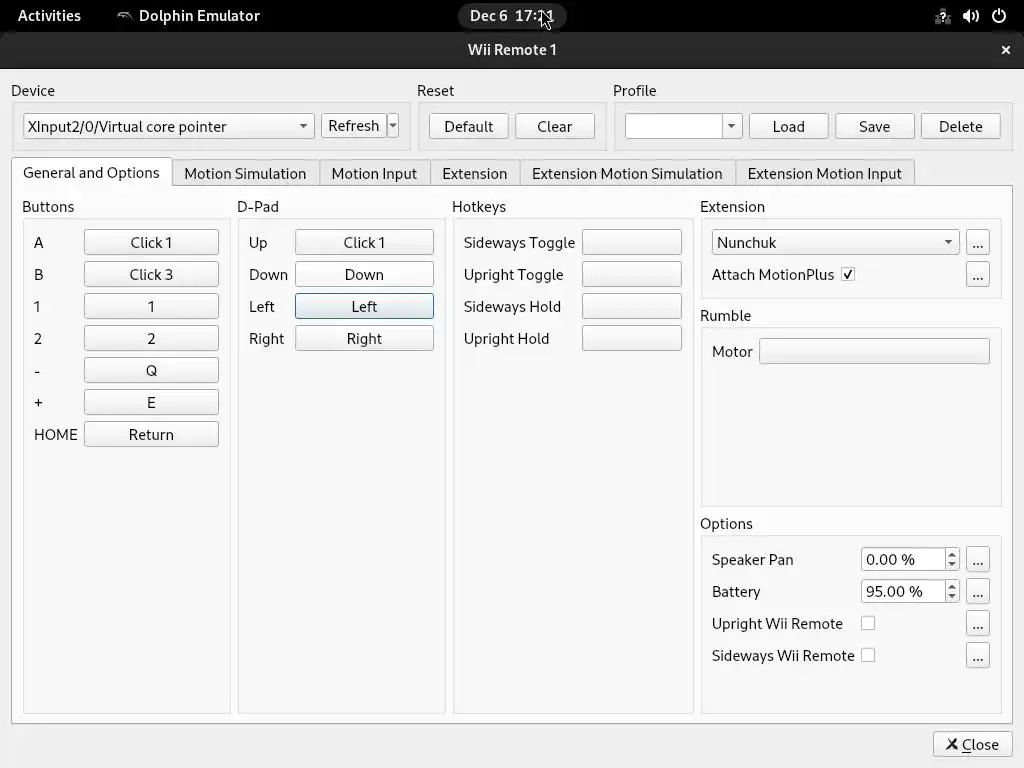1024x768 pixels.
Task: Open Attach MotionPlus ellipsis settings button
Action: pos(977,274)
